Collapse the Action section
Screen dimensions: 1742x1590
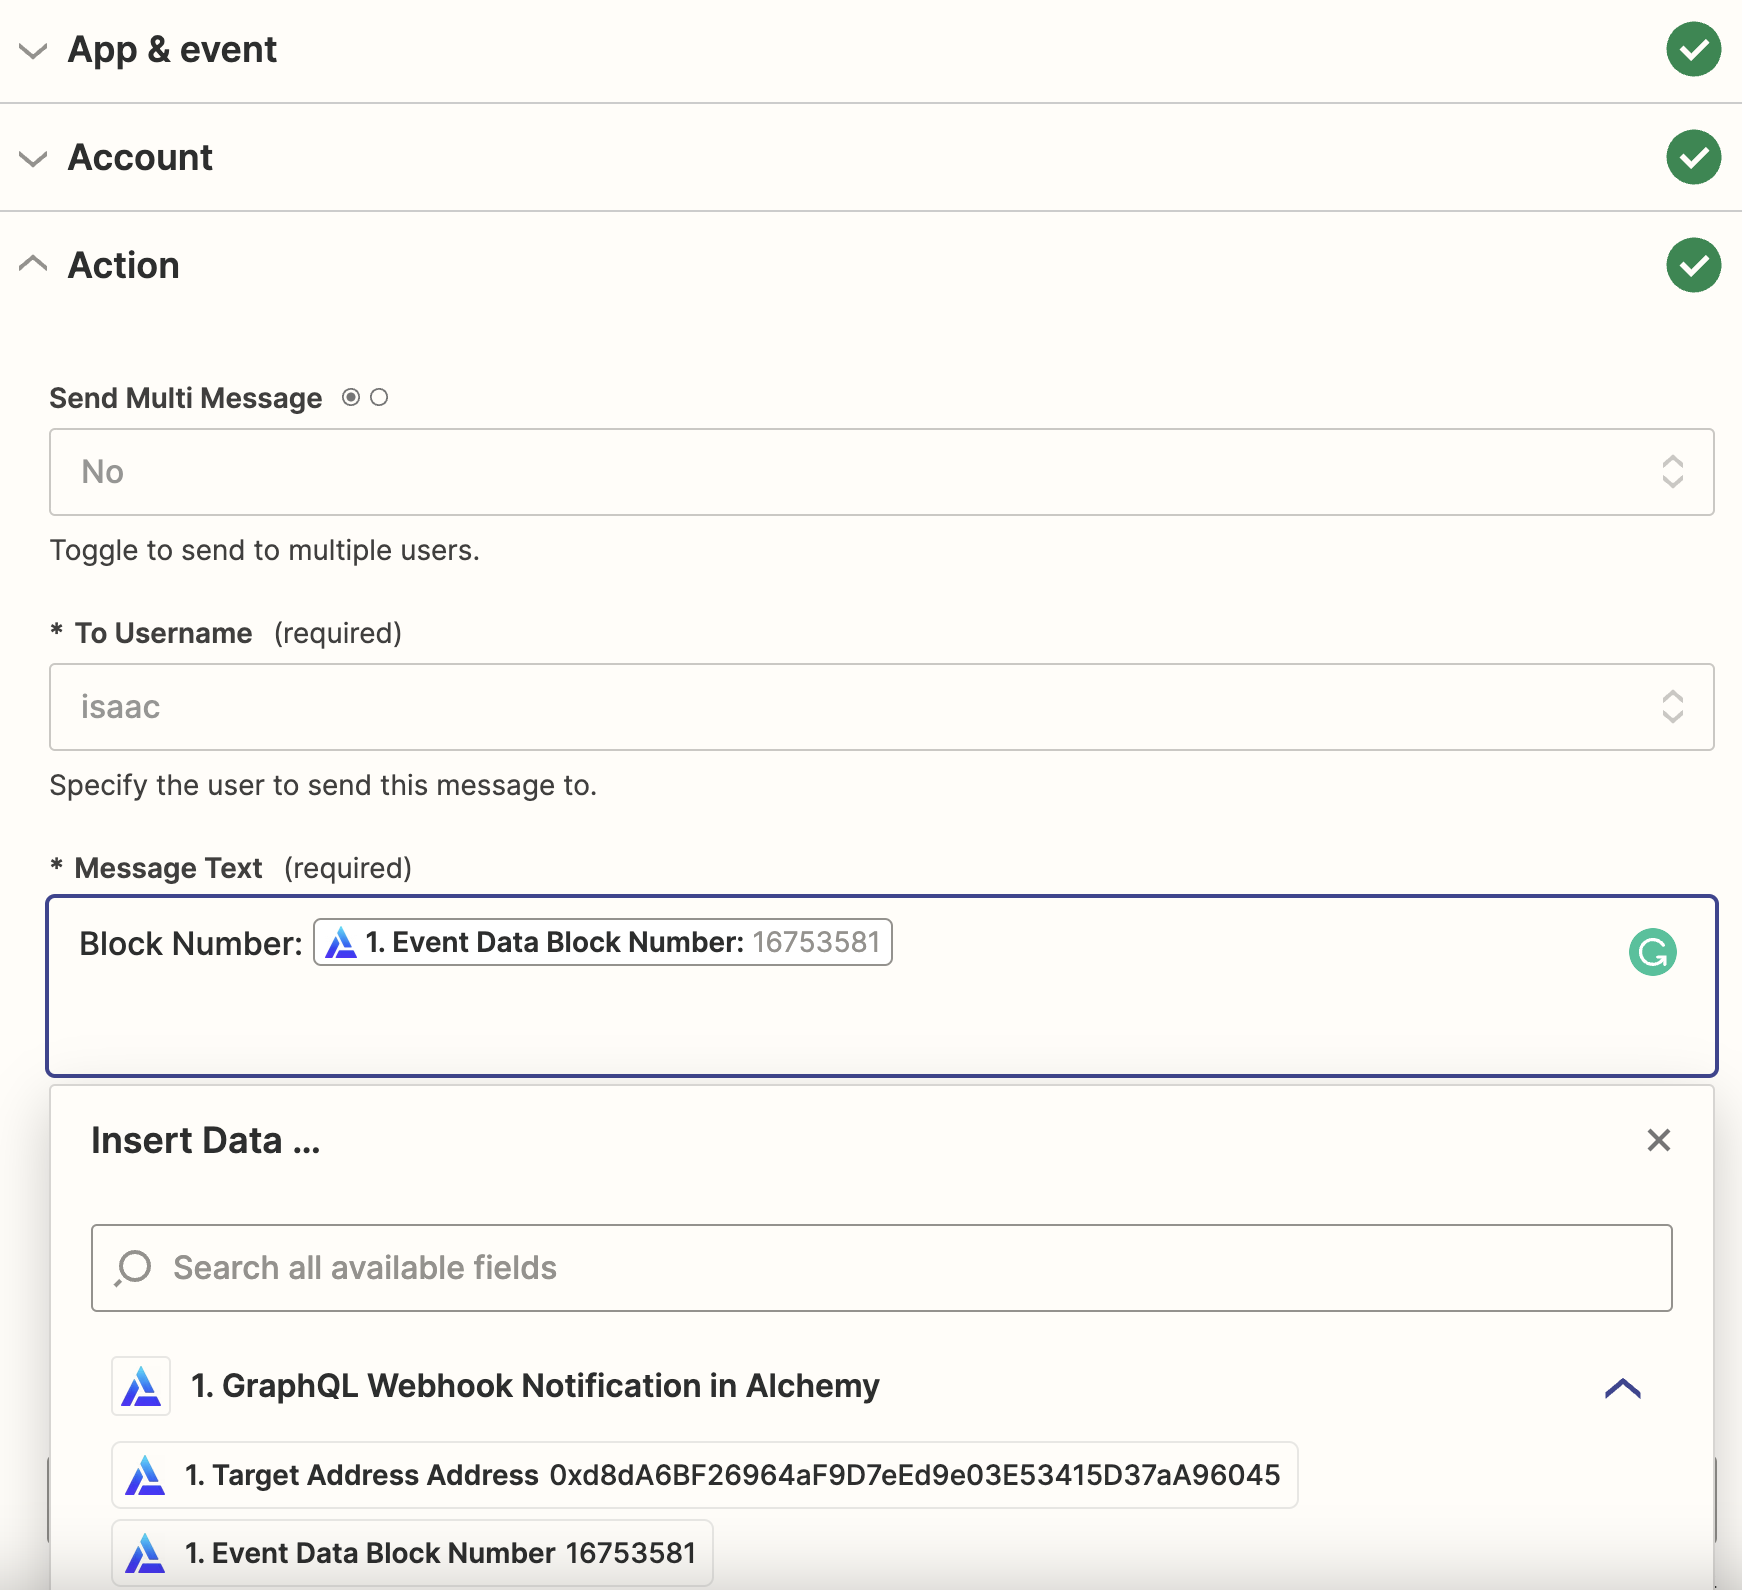[34, 265]
